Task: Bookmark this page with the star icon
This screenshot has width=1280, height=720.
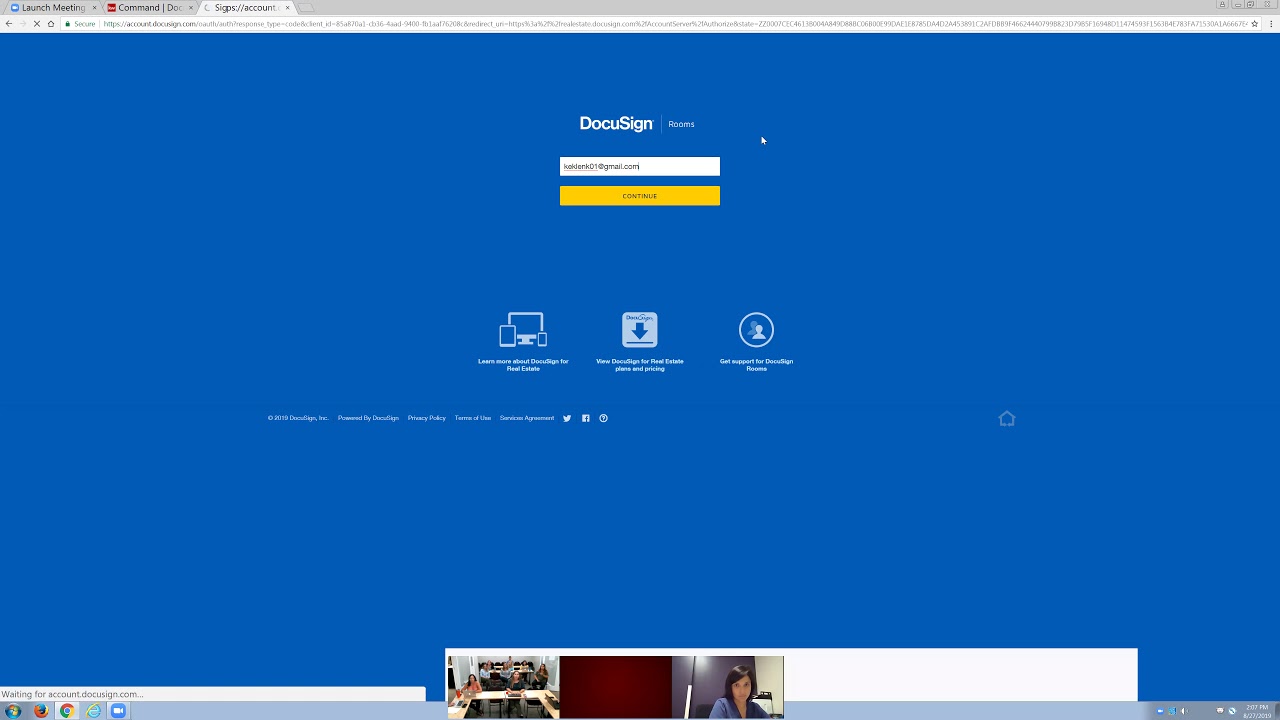Action: click(x=1254, y=24)
